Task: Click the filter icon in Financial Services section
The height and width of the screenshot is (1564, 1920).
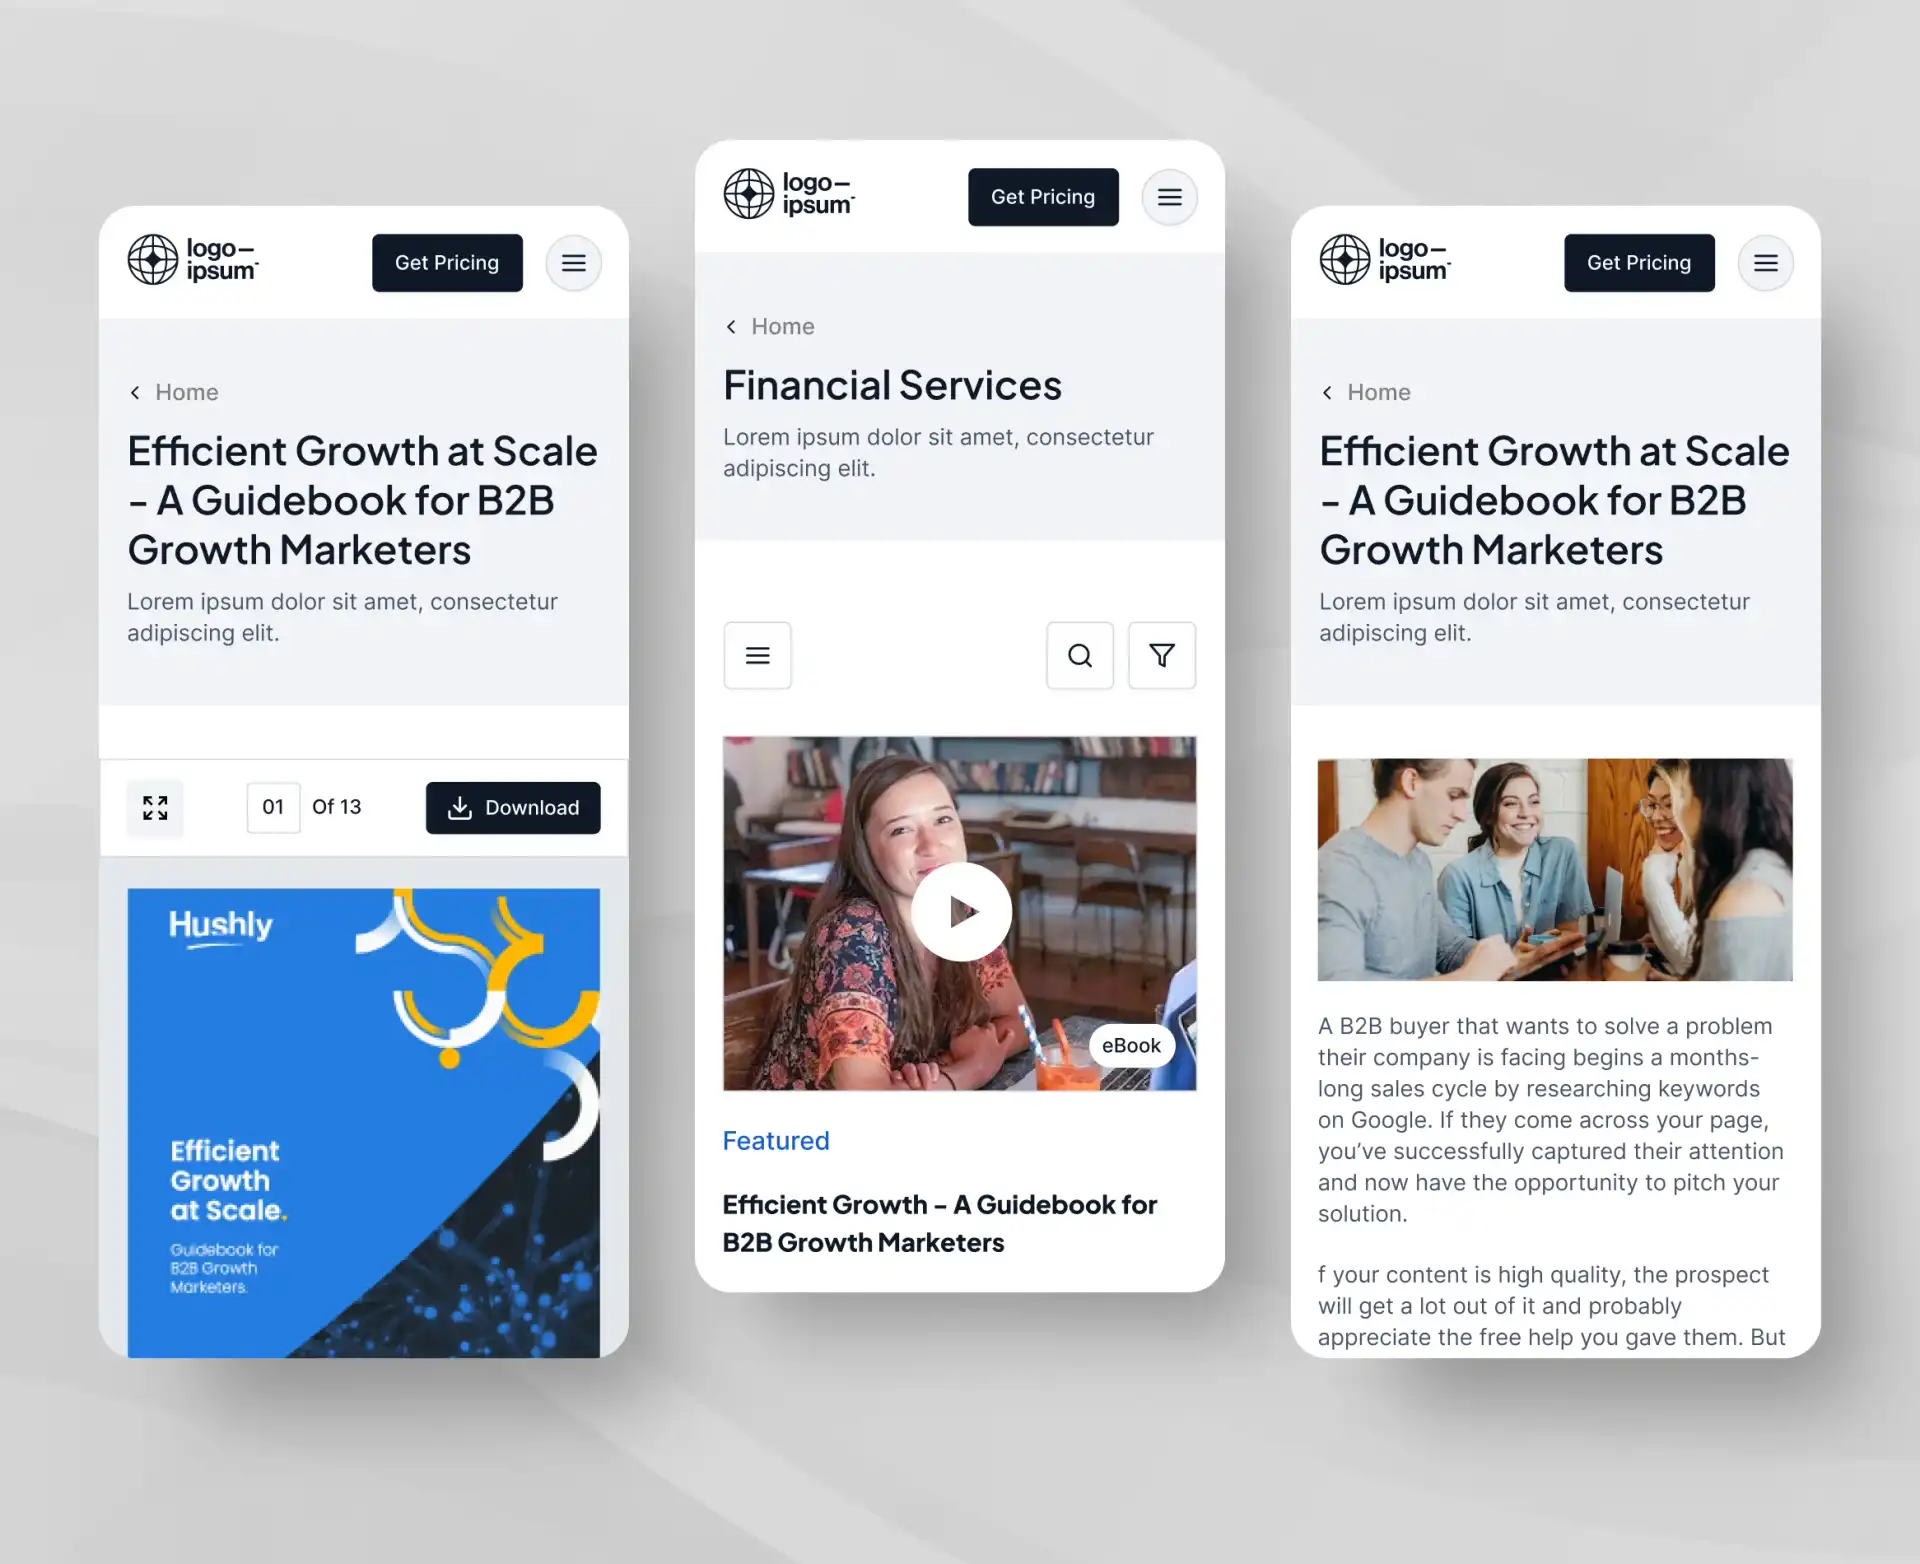Action: tap(1161, 654)
